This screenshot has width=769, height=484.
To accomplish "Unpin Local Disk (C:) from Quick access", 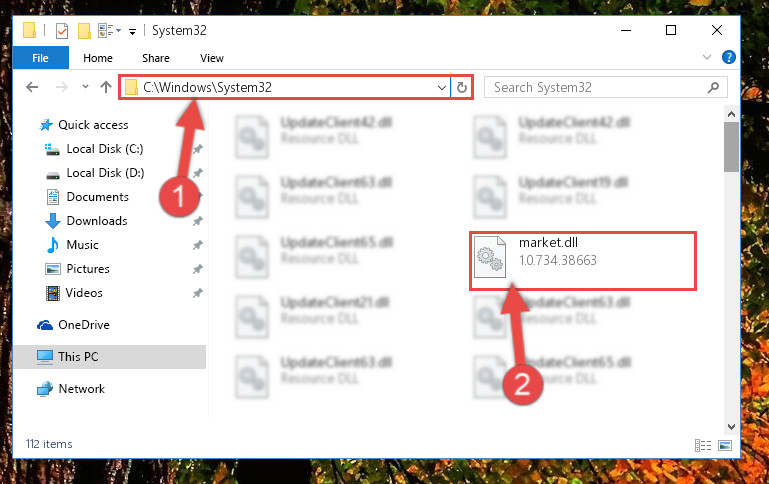I will tap(198, 149).
